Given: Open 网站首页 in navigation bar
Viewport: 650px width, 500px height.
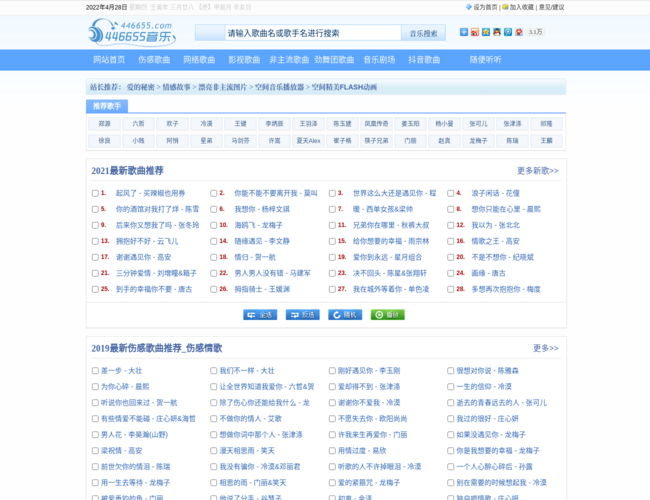Looking at the screenshot, I should click(109, 60).
